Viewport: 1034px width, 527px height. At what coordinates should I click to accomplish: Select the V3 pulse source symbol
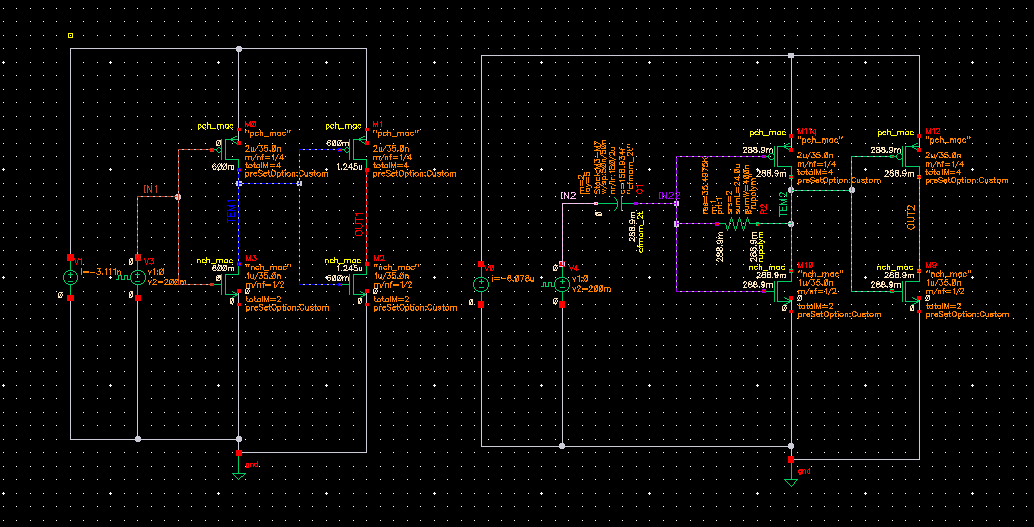click(x=137, y=277)
